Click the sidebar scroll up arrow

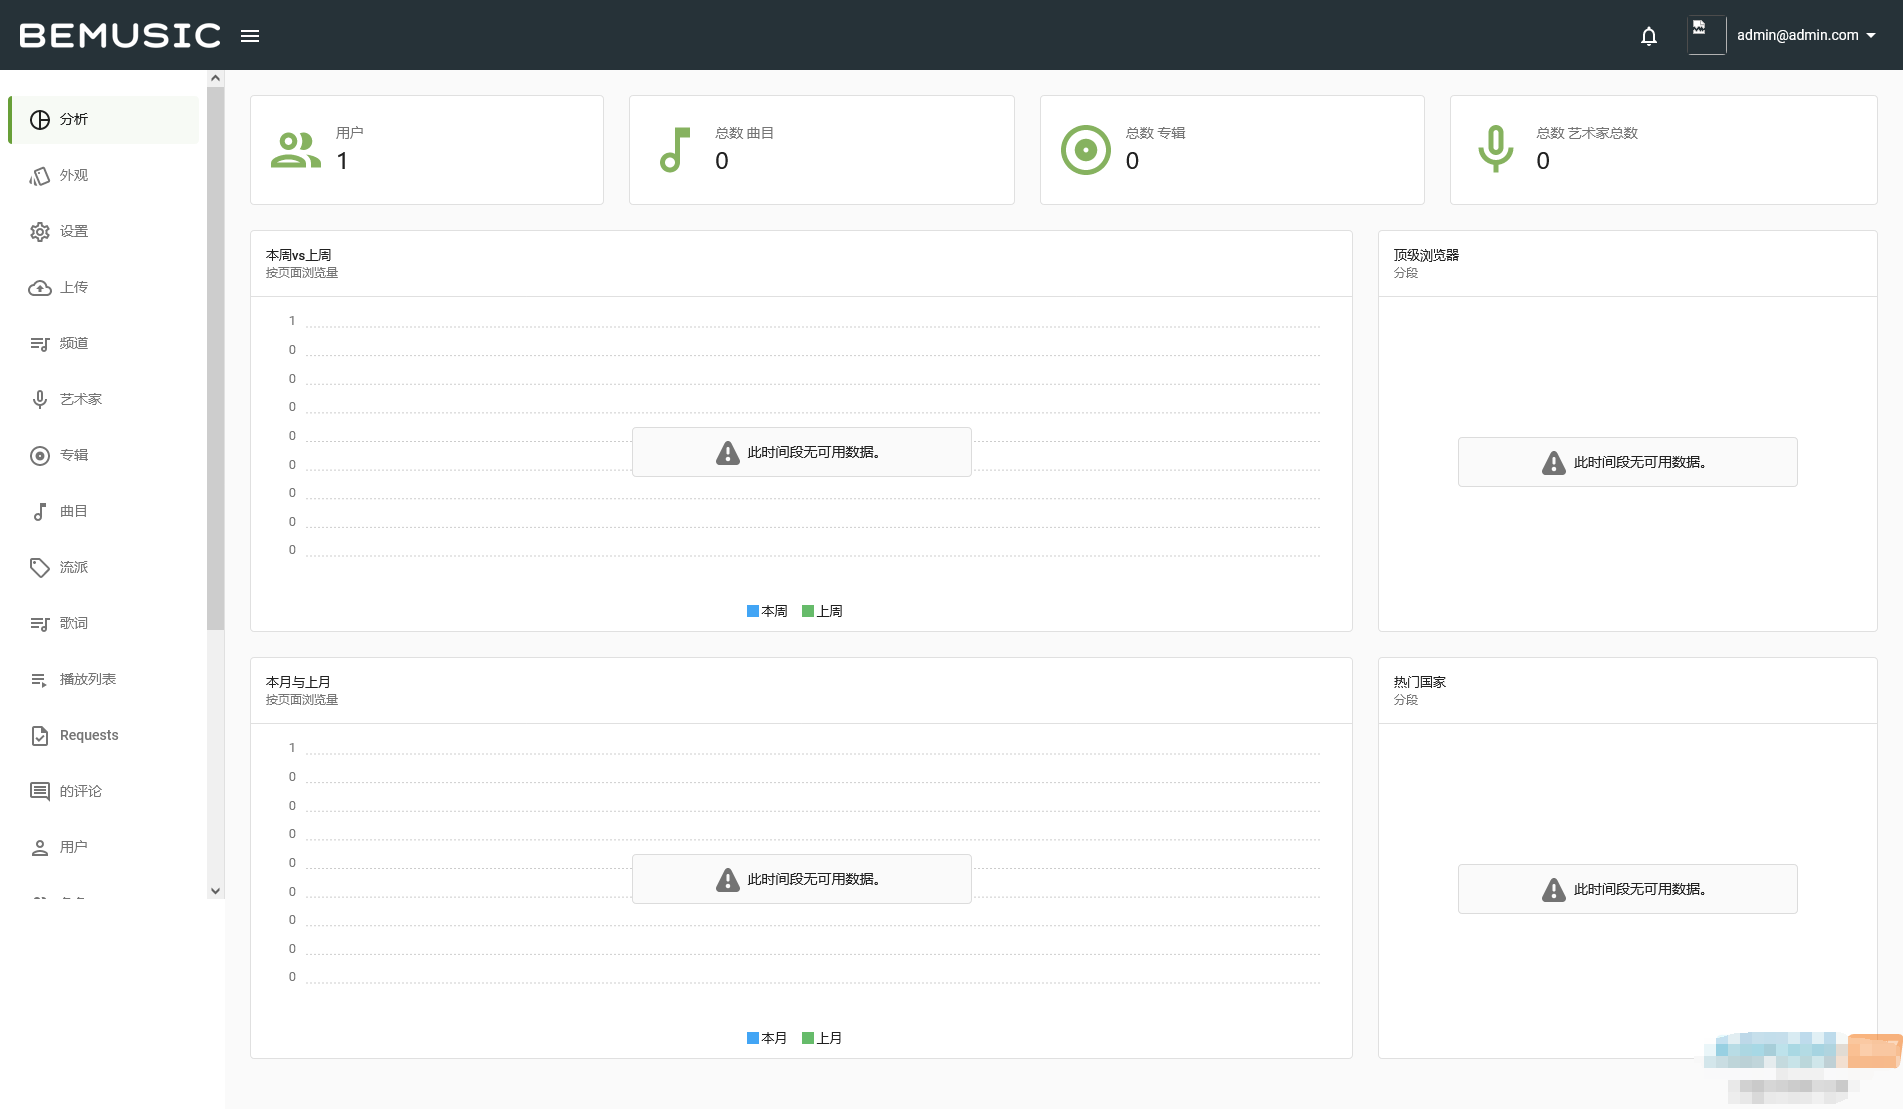[215, 78]
